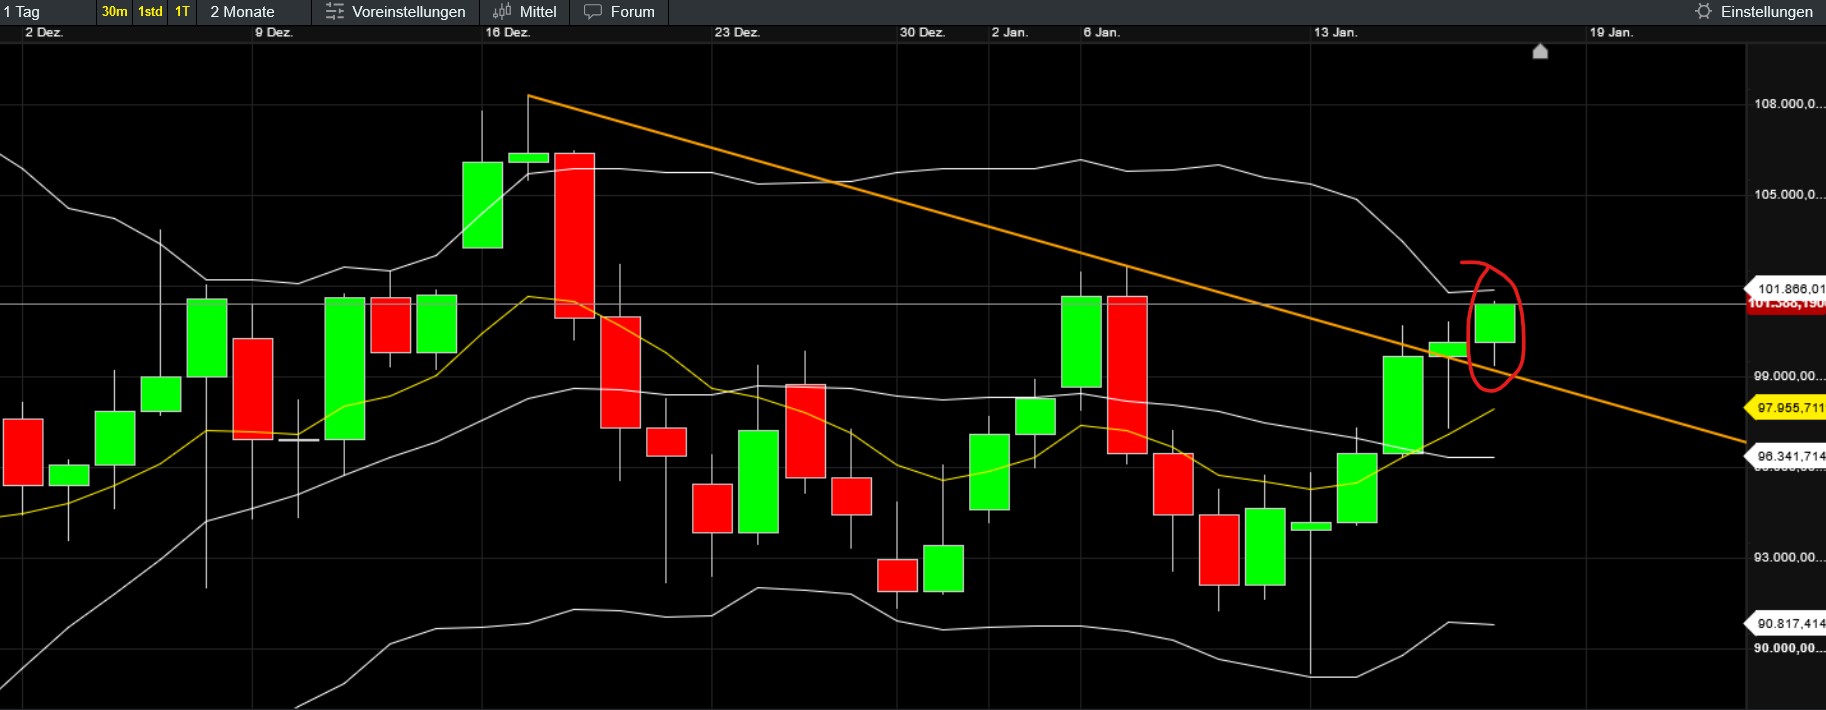This screenshot has height=710, width=1826.
Task: Click the red current price tag
Action: coord(1786,305)
